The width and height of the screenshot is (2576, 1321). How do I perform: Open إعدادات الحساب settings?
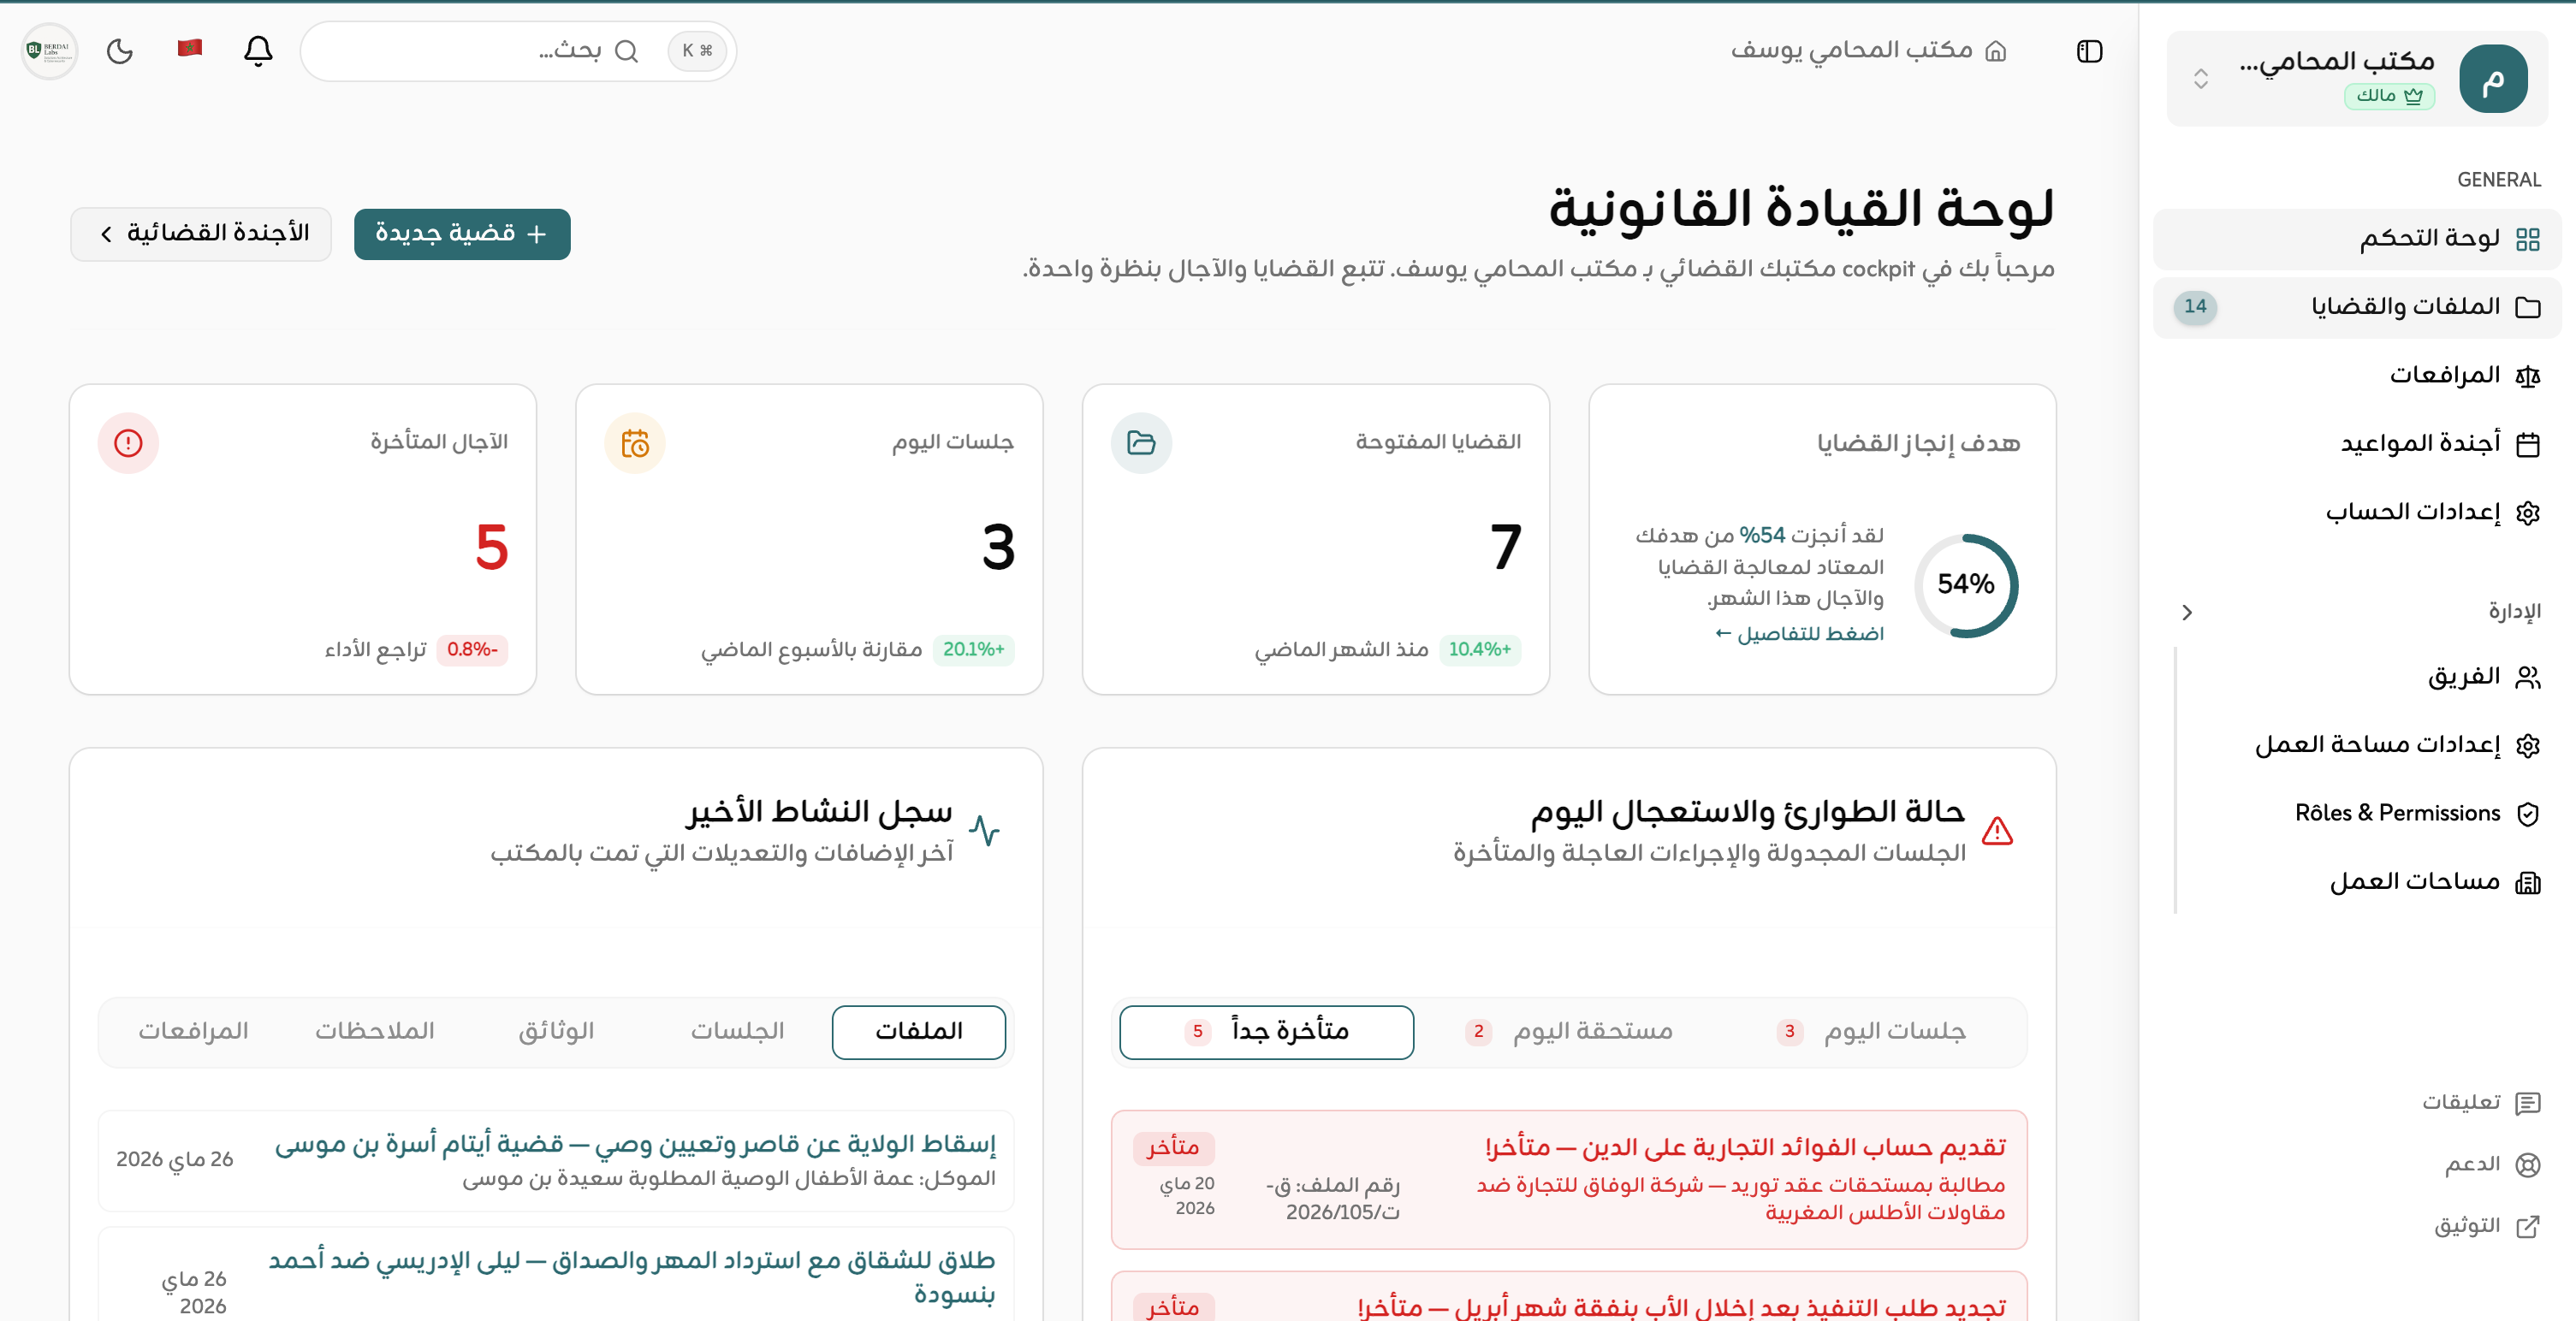pyautogui.click(x=2357, y=512)
